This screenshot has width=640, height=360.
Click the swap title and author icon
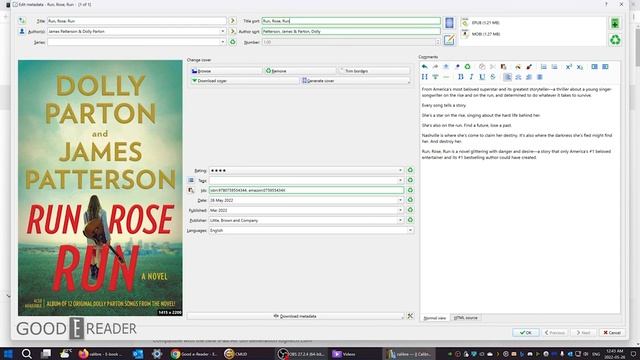22,20
